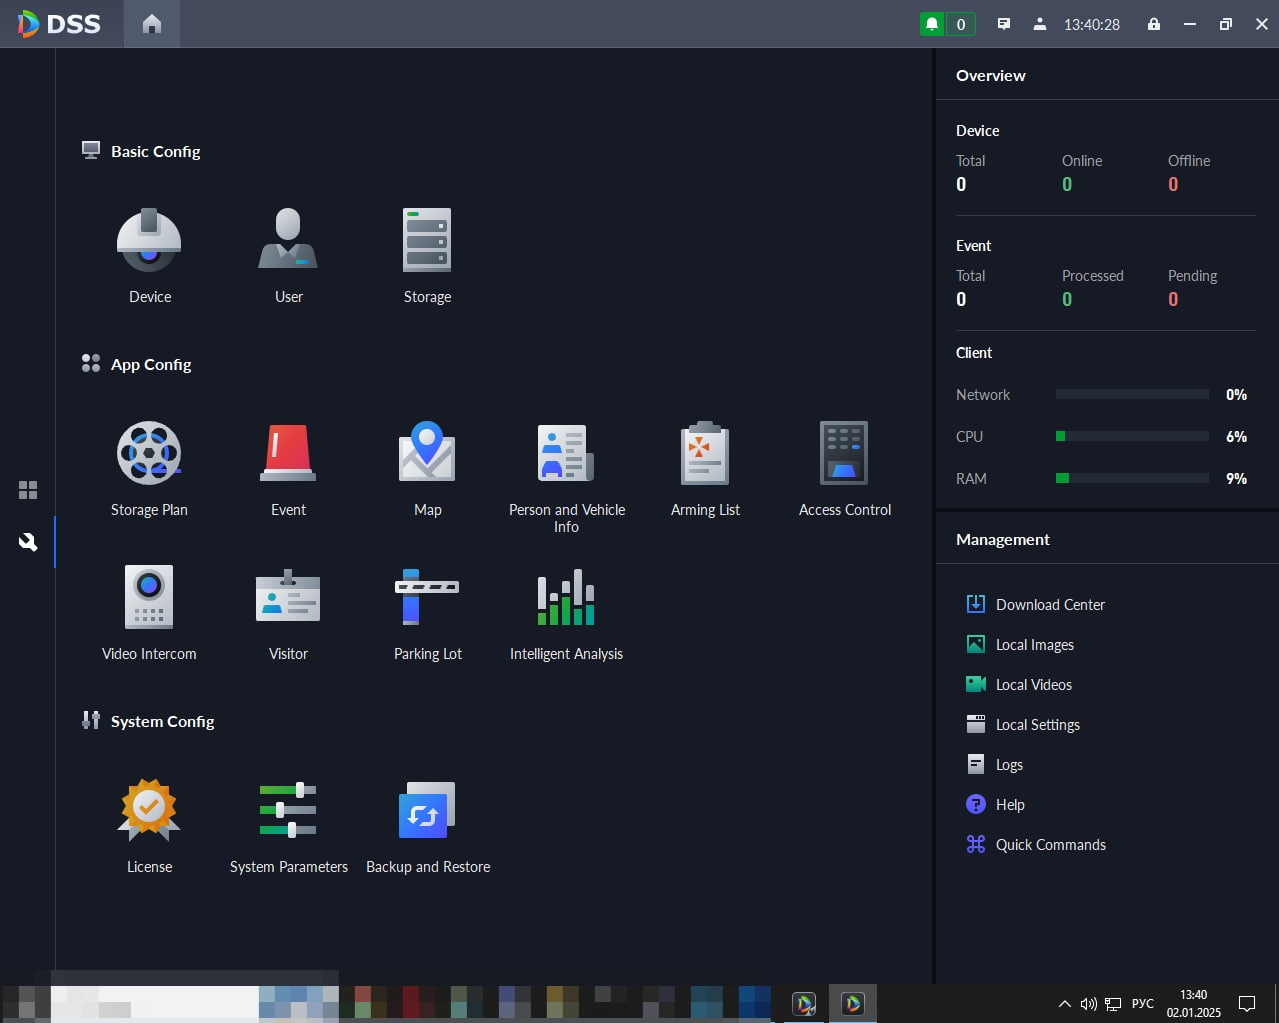Open Download Center
Viewport: 1279px width, 1023px height.
1035,604
